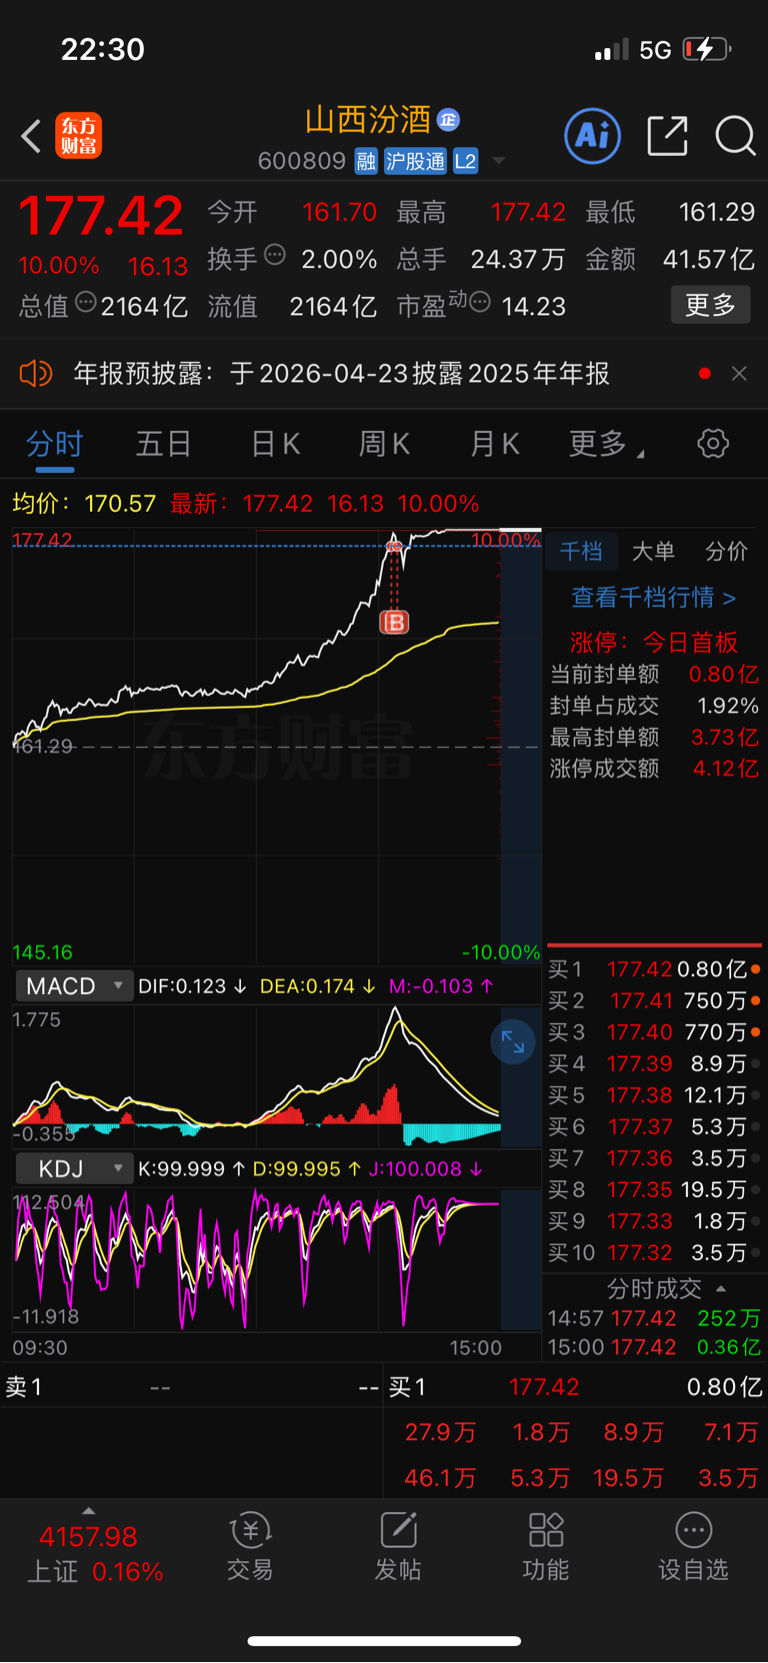Tap the info icon beside 市盈
The image size is (768, 1663).
click(480, 302)
